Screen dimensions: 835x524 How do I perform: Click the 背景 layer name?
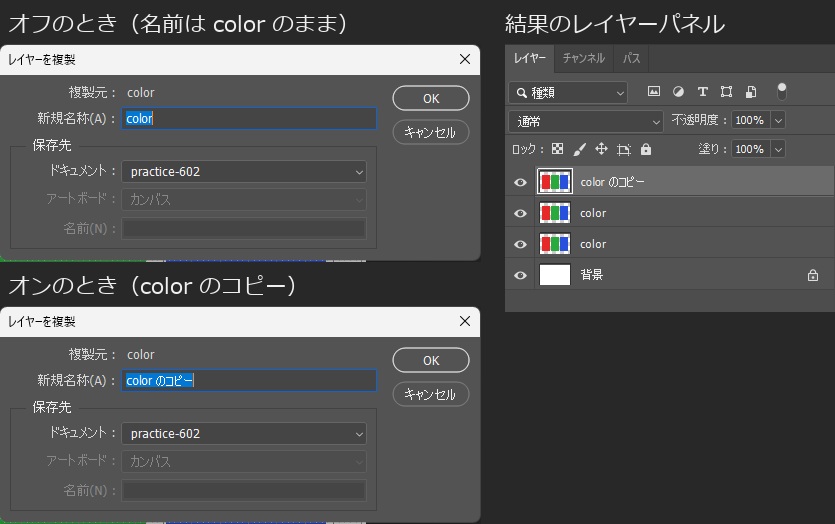tap(592, 275)
